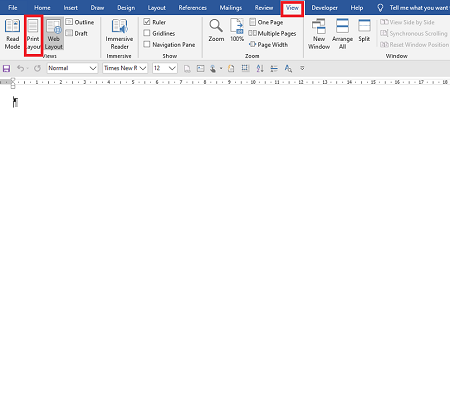Image resolution: width=450 pixels, height=415 pixels.
Task: Save the document with the purple disk icon
Action: (6, 69)
